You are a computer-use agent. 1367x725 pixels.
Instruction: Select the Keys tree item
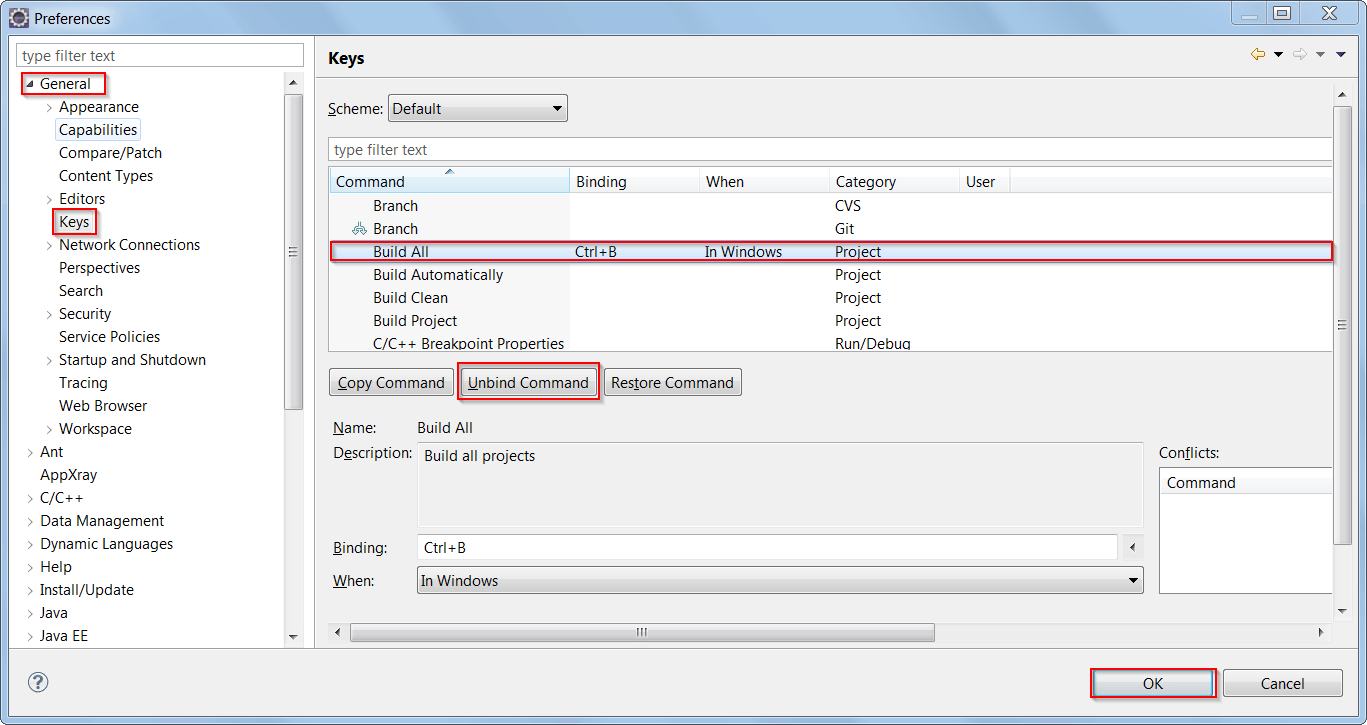click(74, 222)
